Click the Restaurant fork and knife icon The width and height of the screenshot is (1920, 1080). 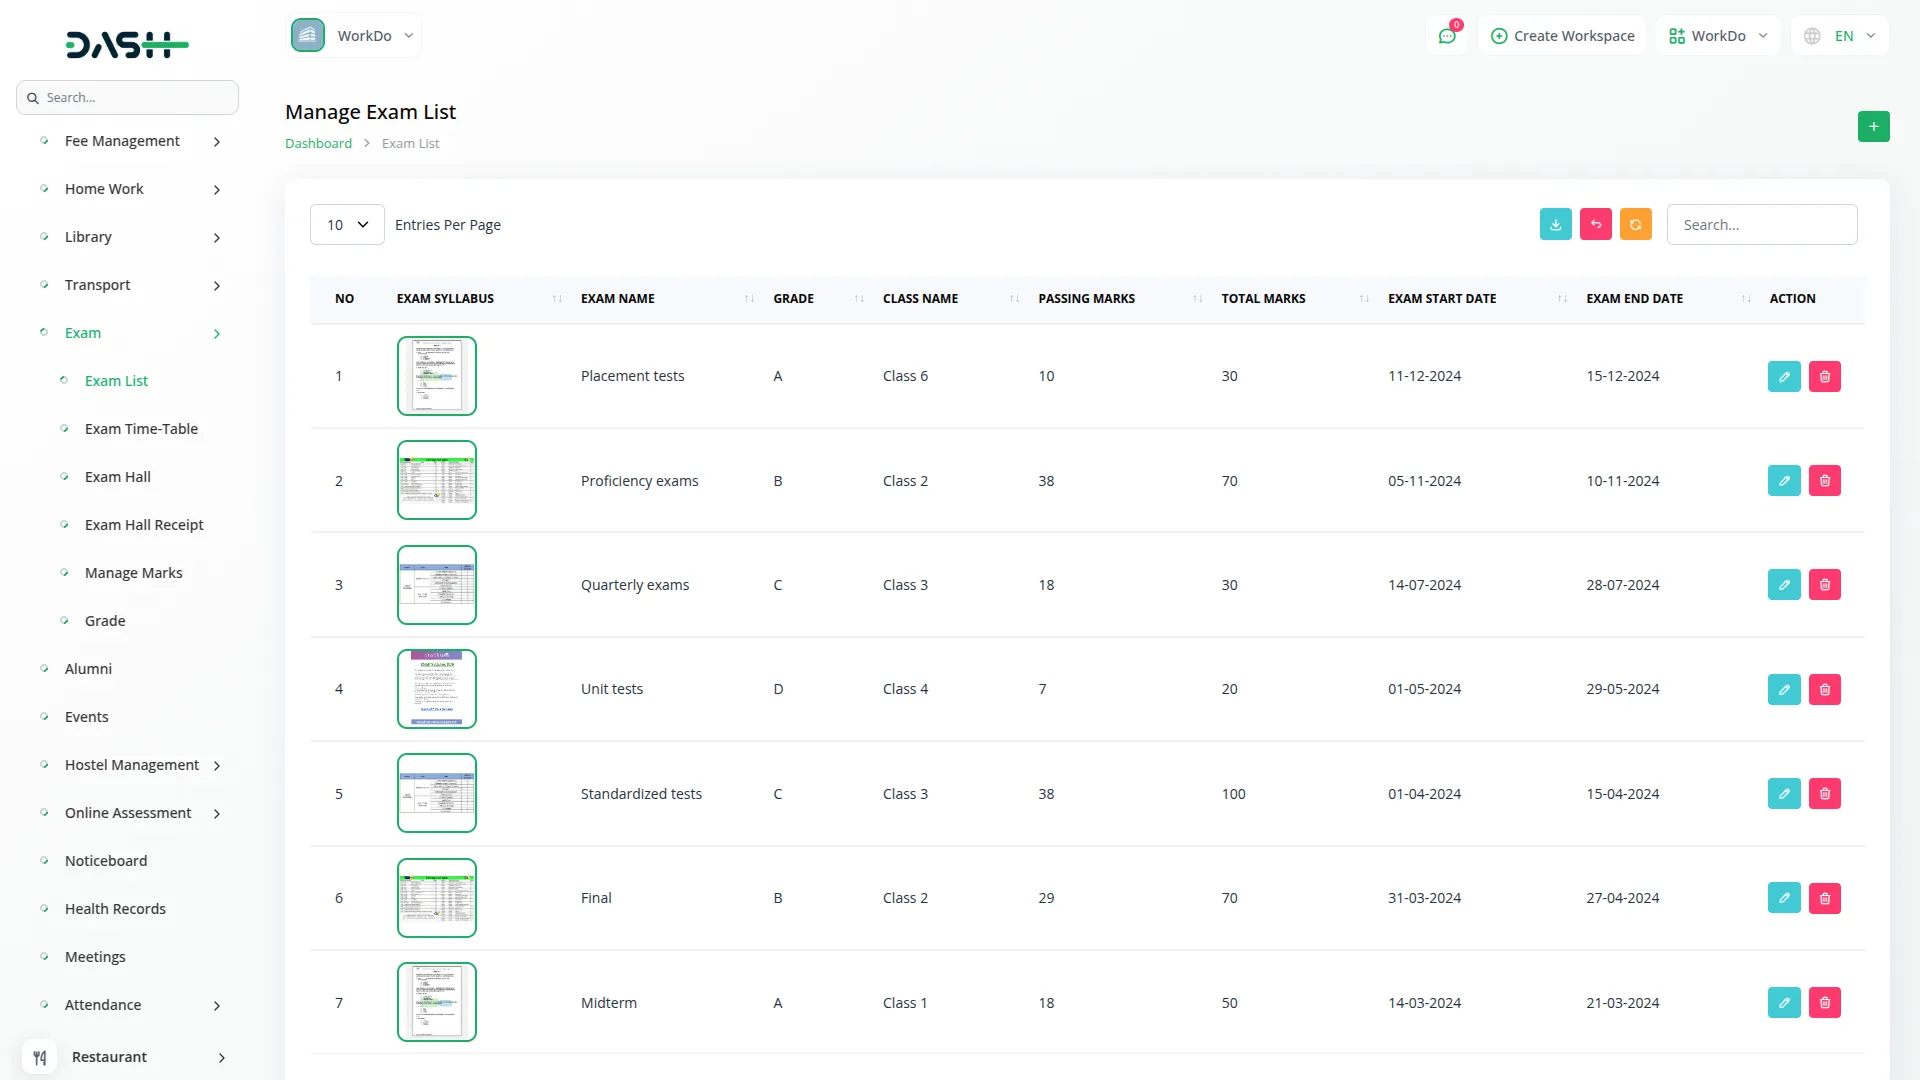(40, 1057)
